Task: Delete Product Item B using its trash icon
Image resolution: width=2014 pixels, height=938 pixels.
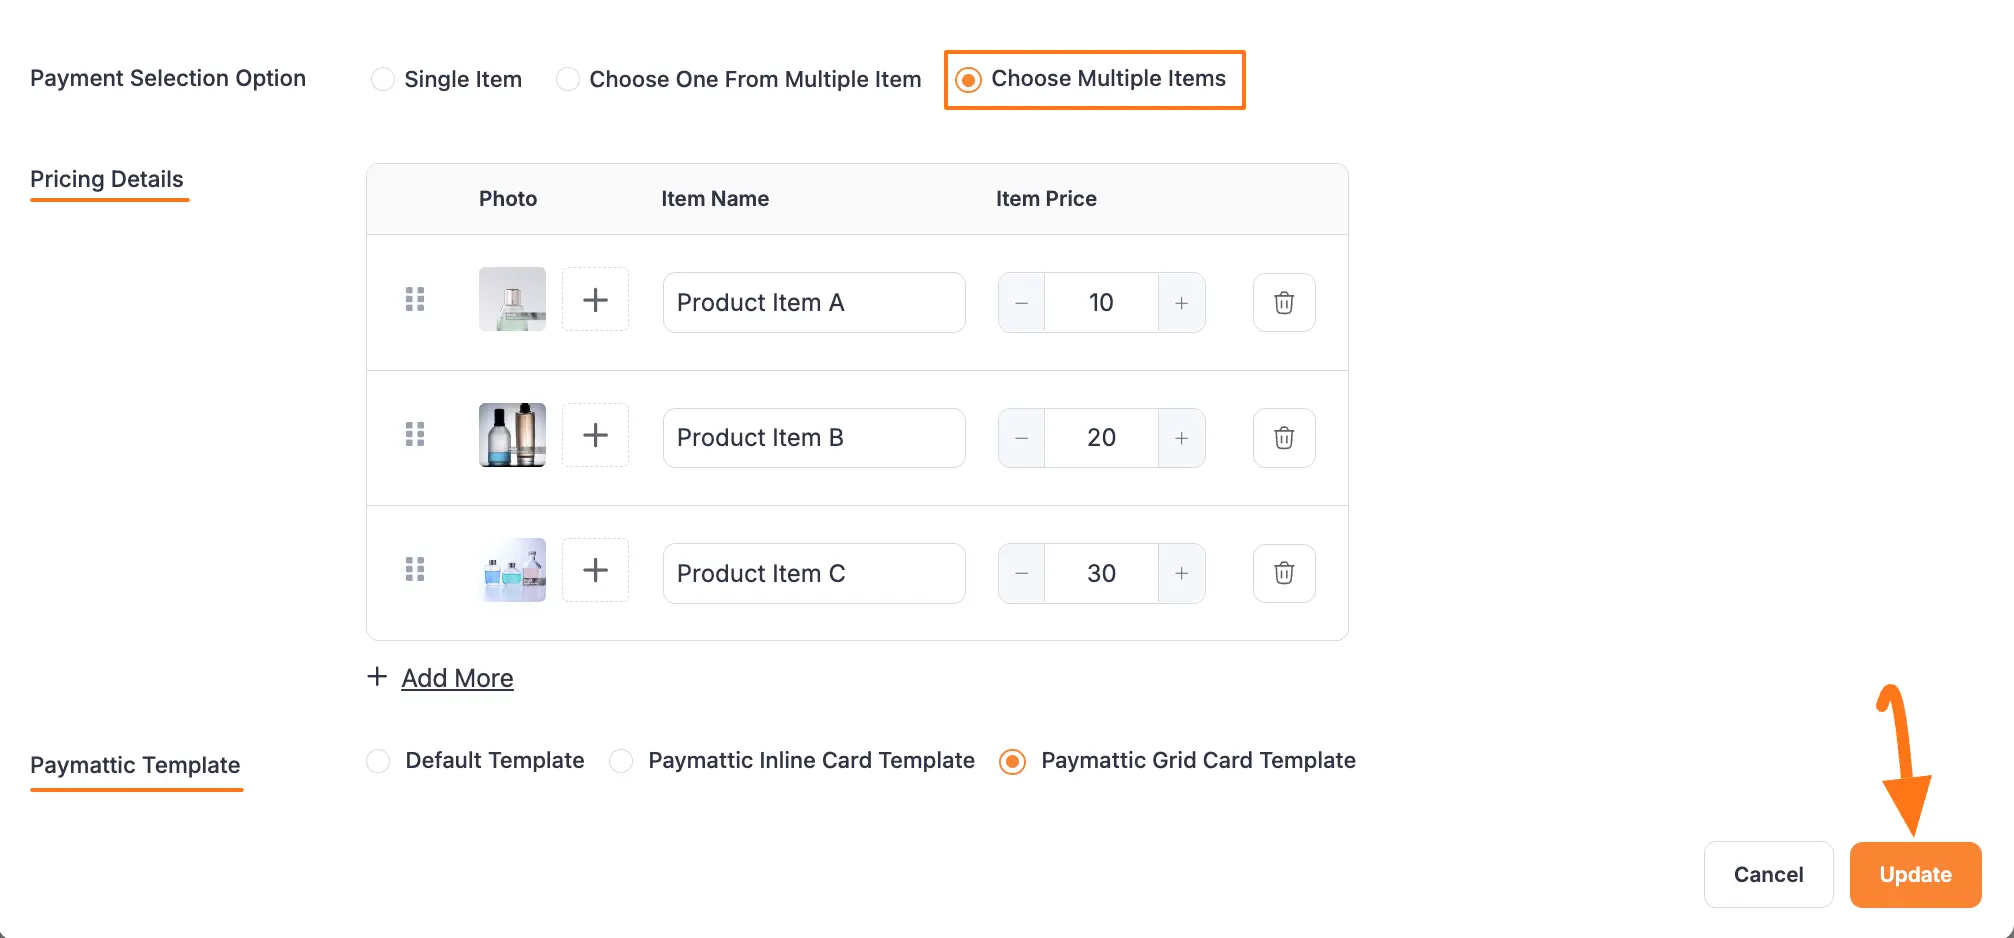Action: click(1284, 438)
